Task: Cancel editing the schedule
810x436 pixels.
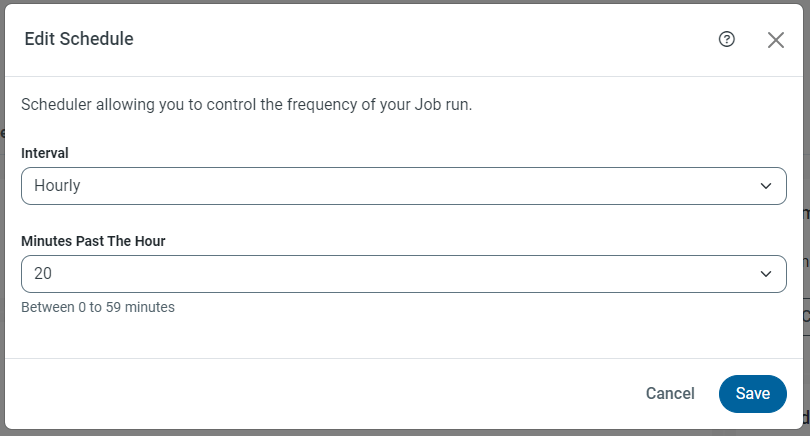Action: point(670,393)
